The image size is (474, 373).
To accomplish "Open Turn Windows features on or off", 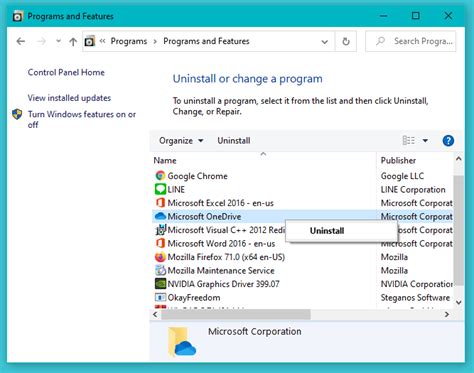I will (x=82, y=119).
